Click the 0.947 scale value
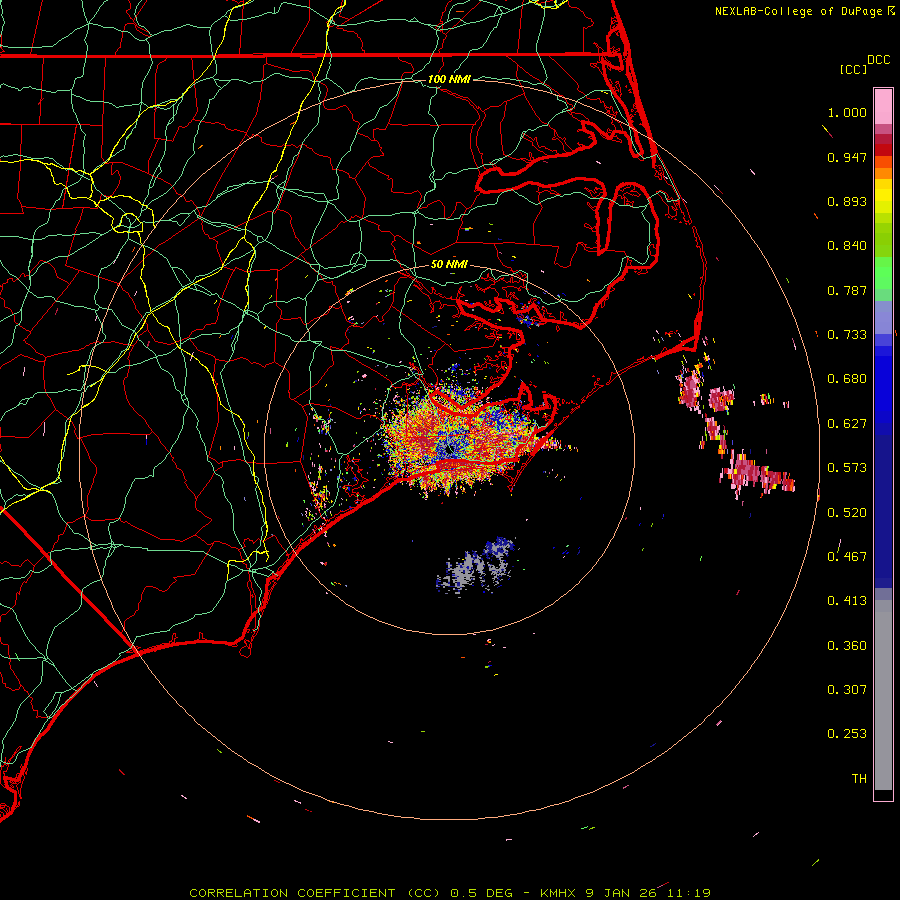The image size is (900, 900). (x=847, y=157)
